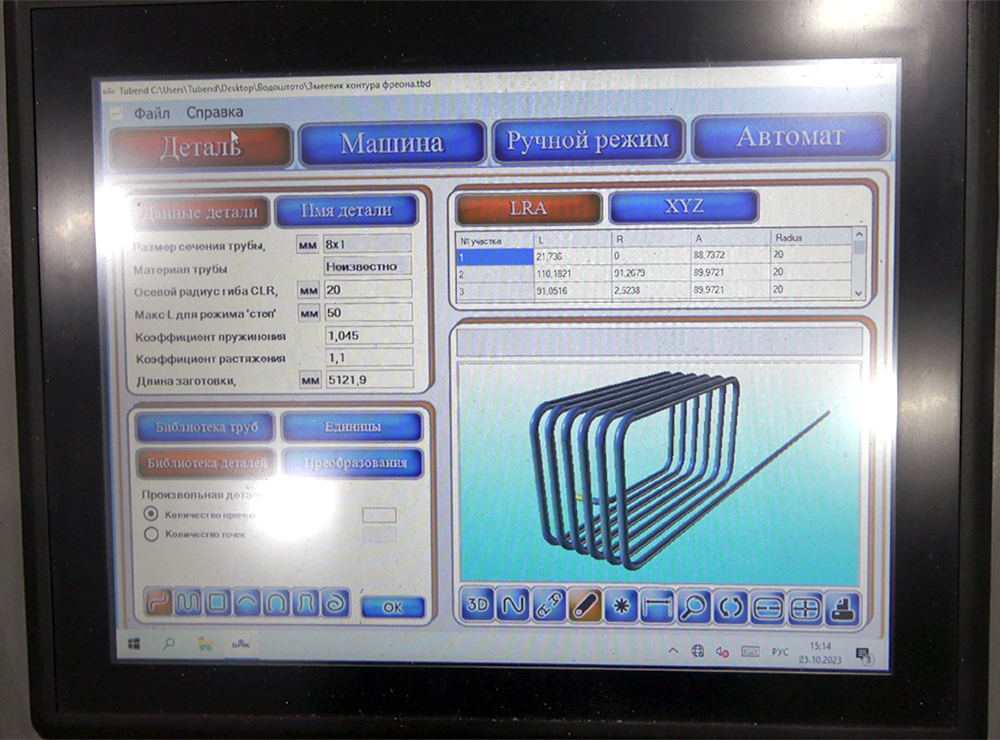This screenshot has width=1000, height=740.
Task: Click the magnifier zoom icon in viewer toolbar
Action: click(x=693, y=606)
